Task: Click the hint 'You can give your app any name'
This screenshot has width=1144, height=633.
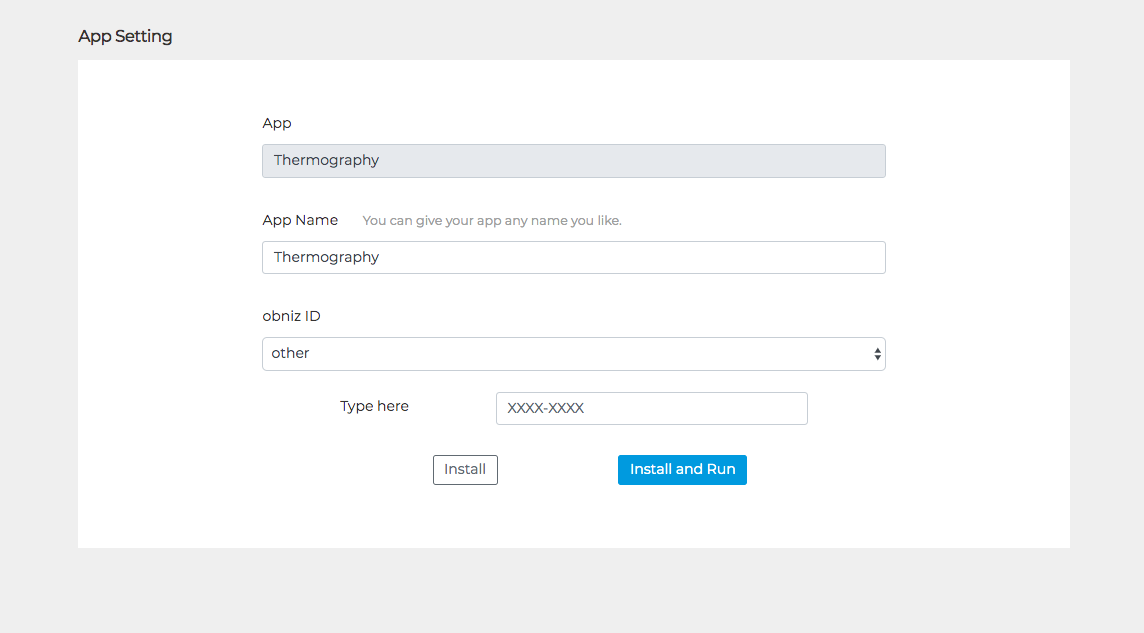Action: (492, 221)
